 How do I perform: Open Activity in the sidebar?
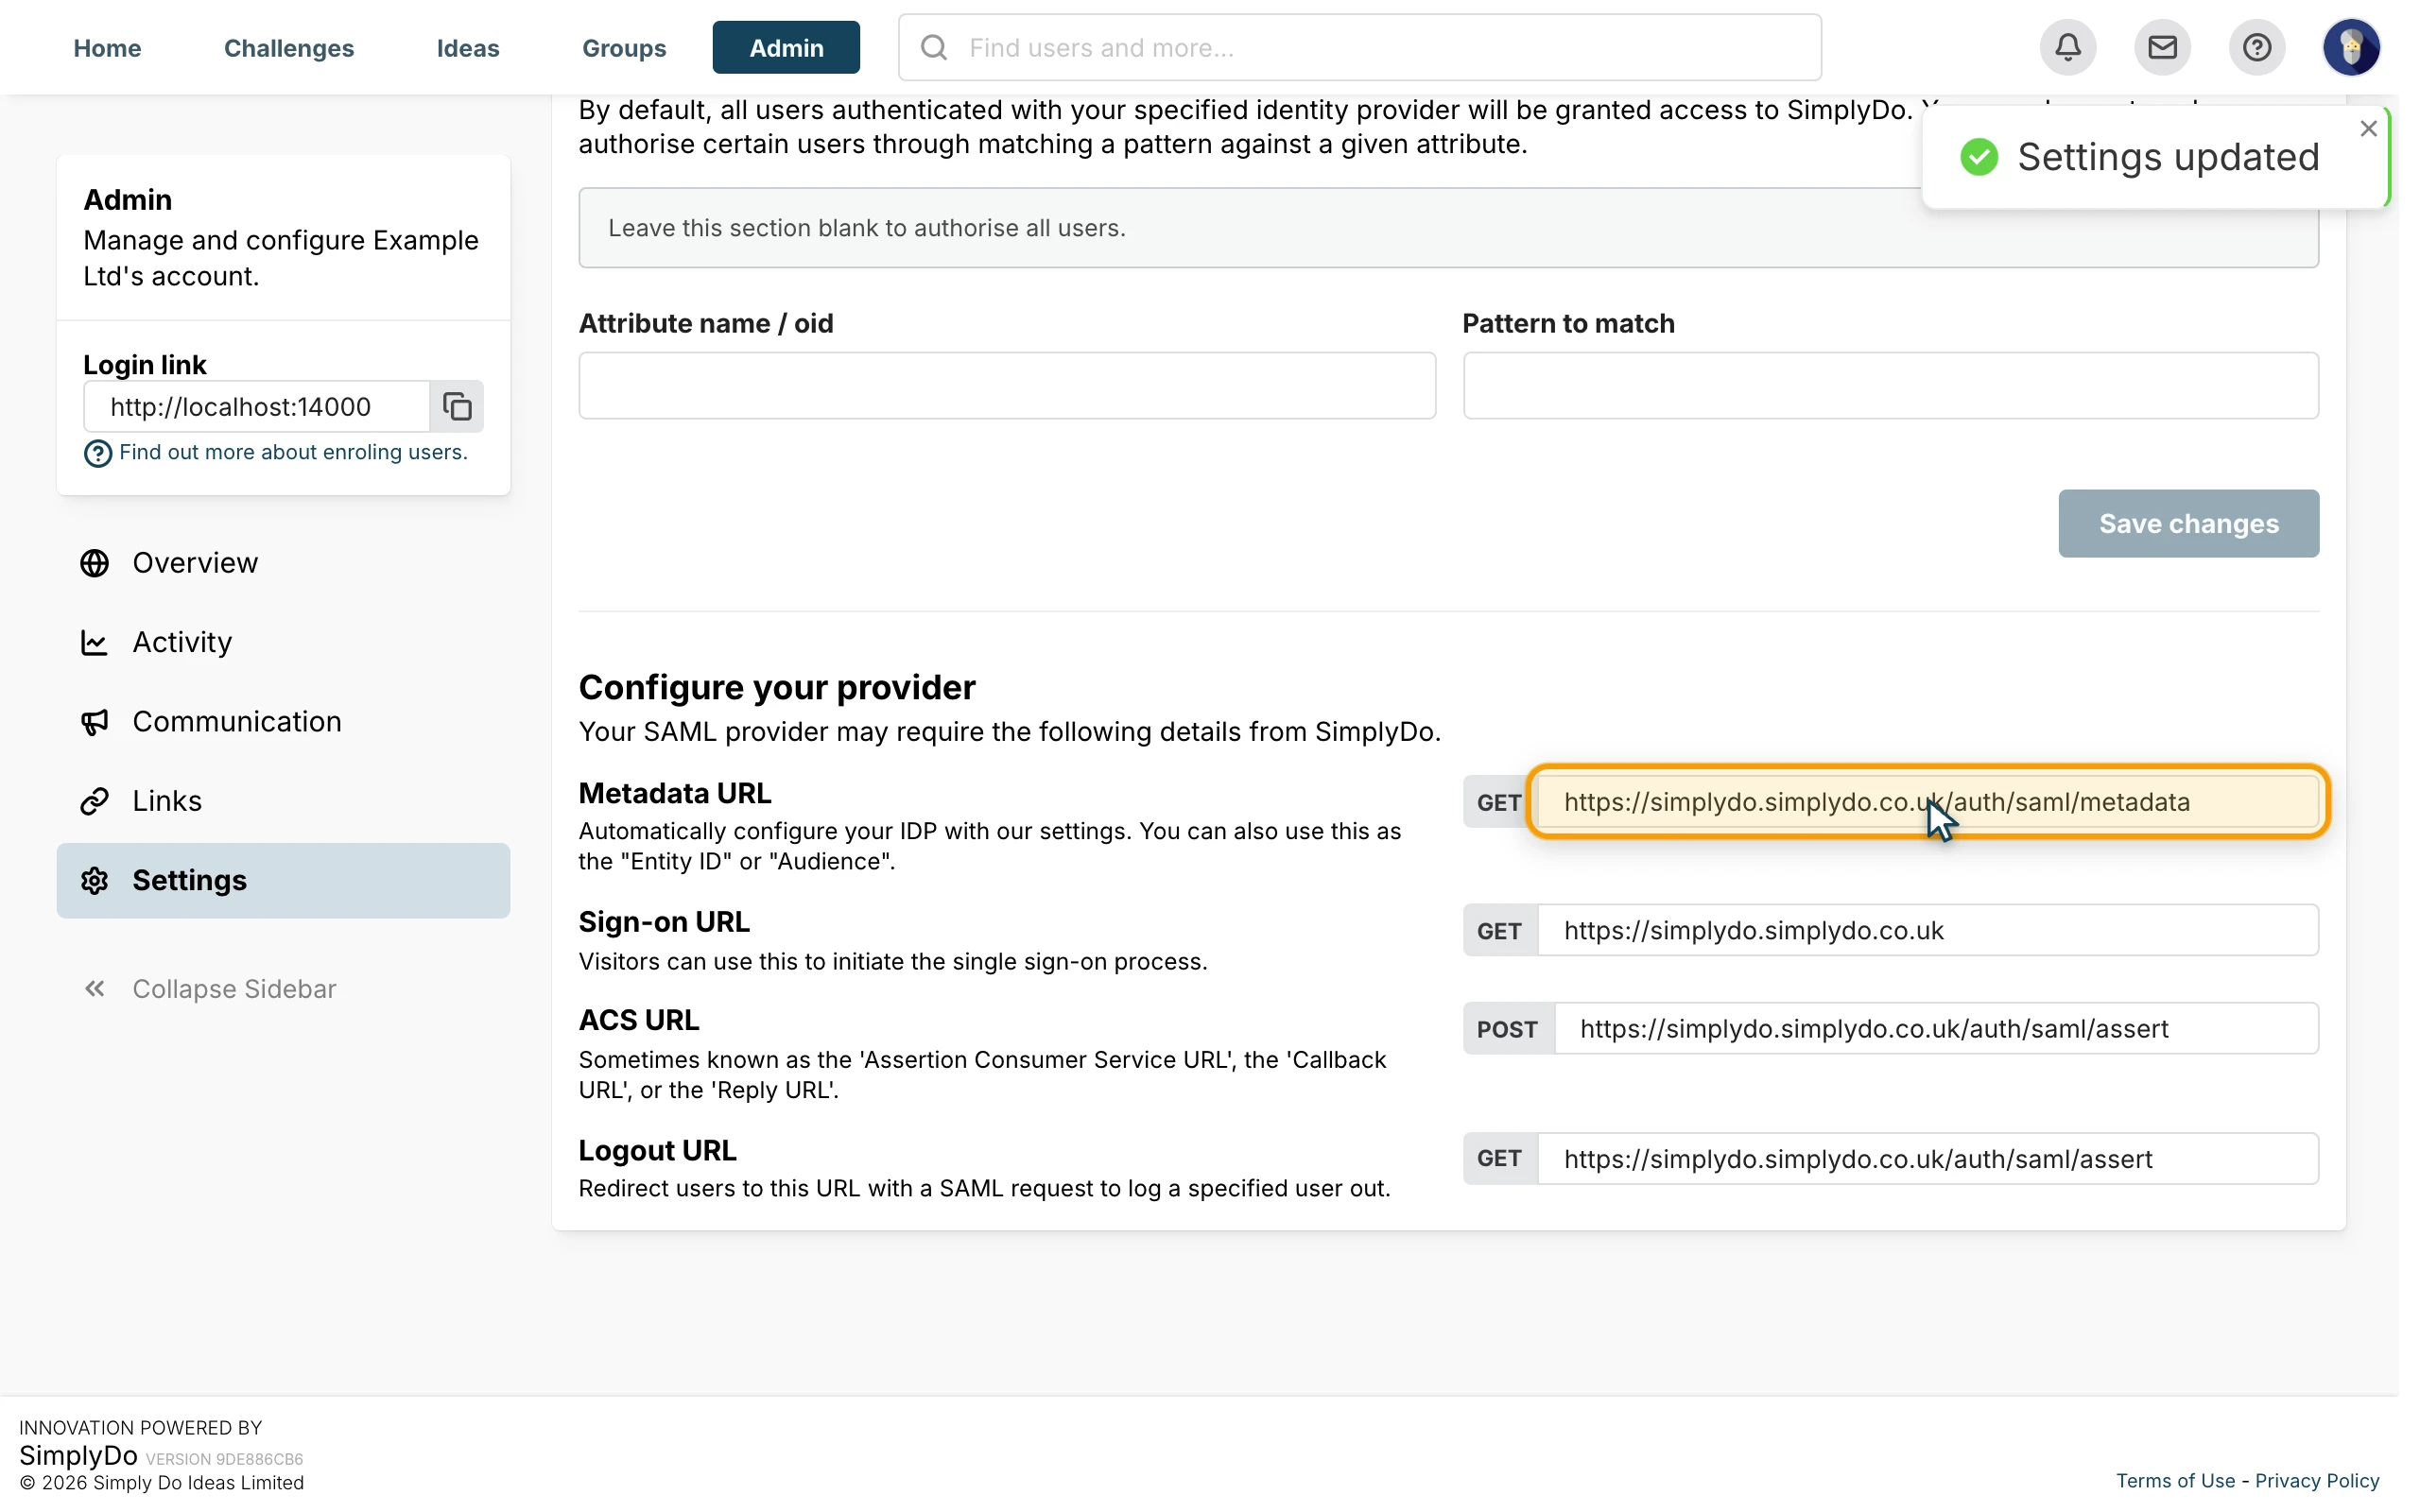click(x=283, y=642)
